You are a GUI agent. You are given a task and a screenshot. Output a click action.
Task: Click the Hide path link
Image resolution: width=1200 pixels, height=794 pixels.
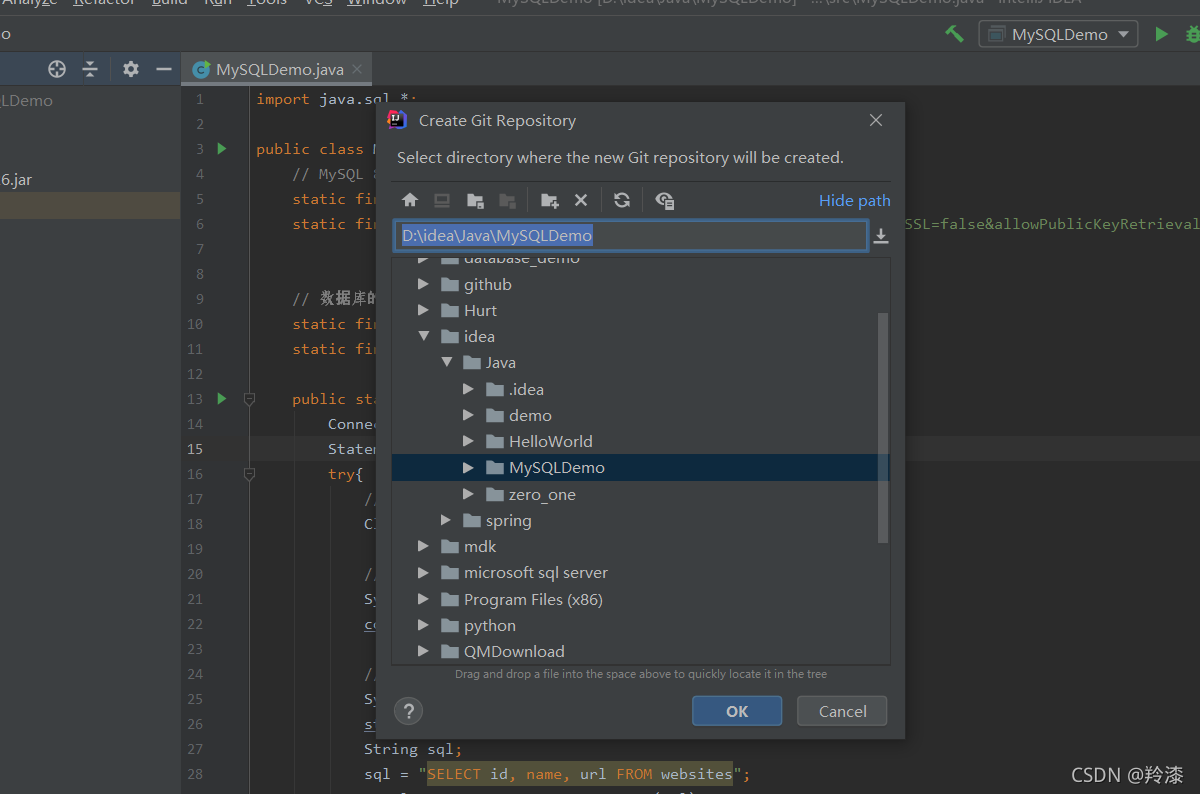pyautogui.click(x=854, y=200)
